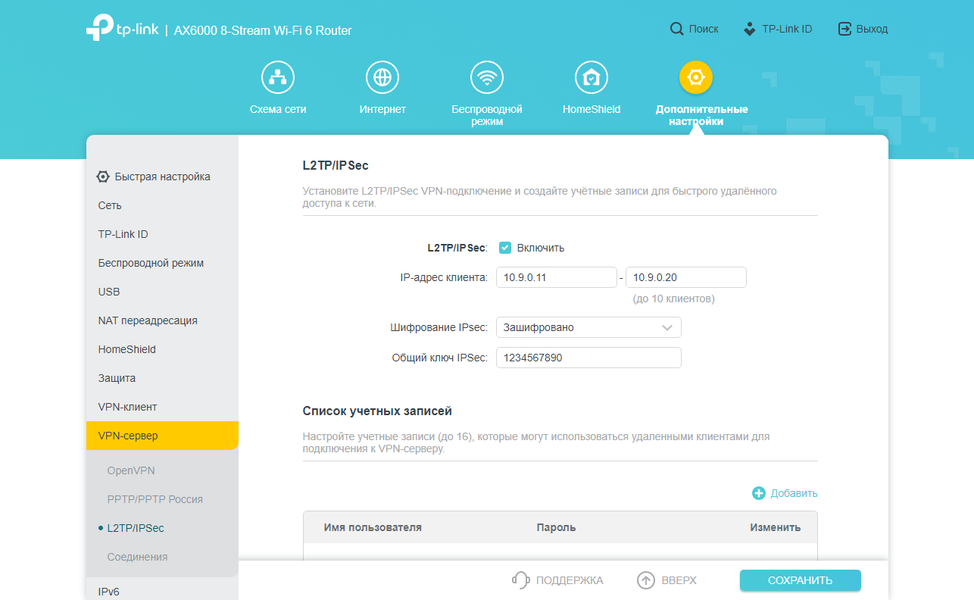Uncheck the L2TP/IPSec Включить checkbox
The width and height of the screenshot is (974, 600).
tap(505, 248)
